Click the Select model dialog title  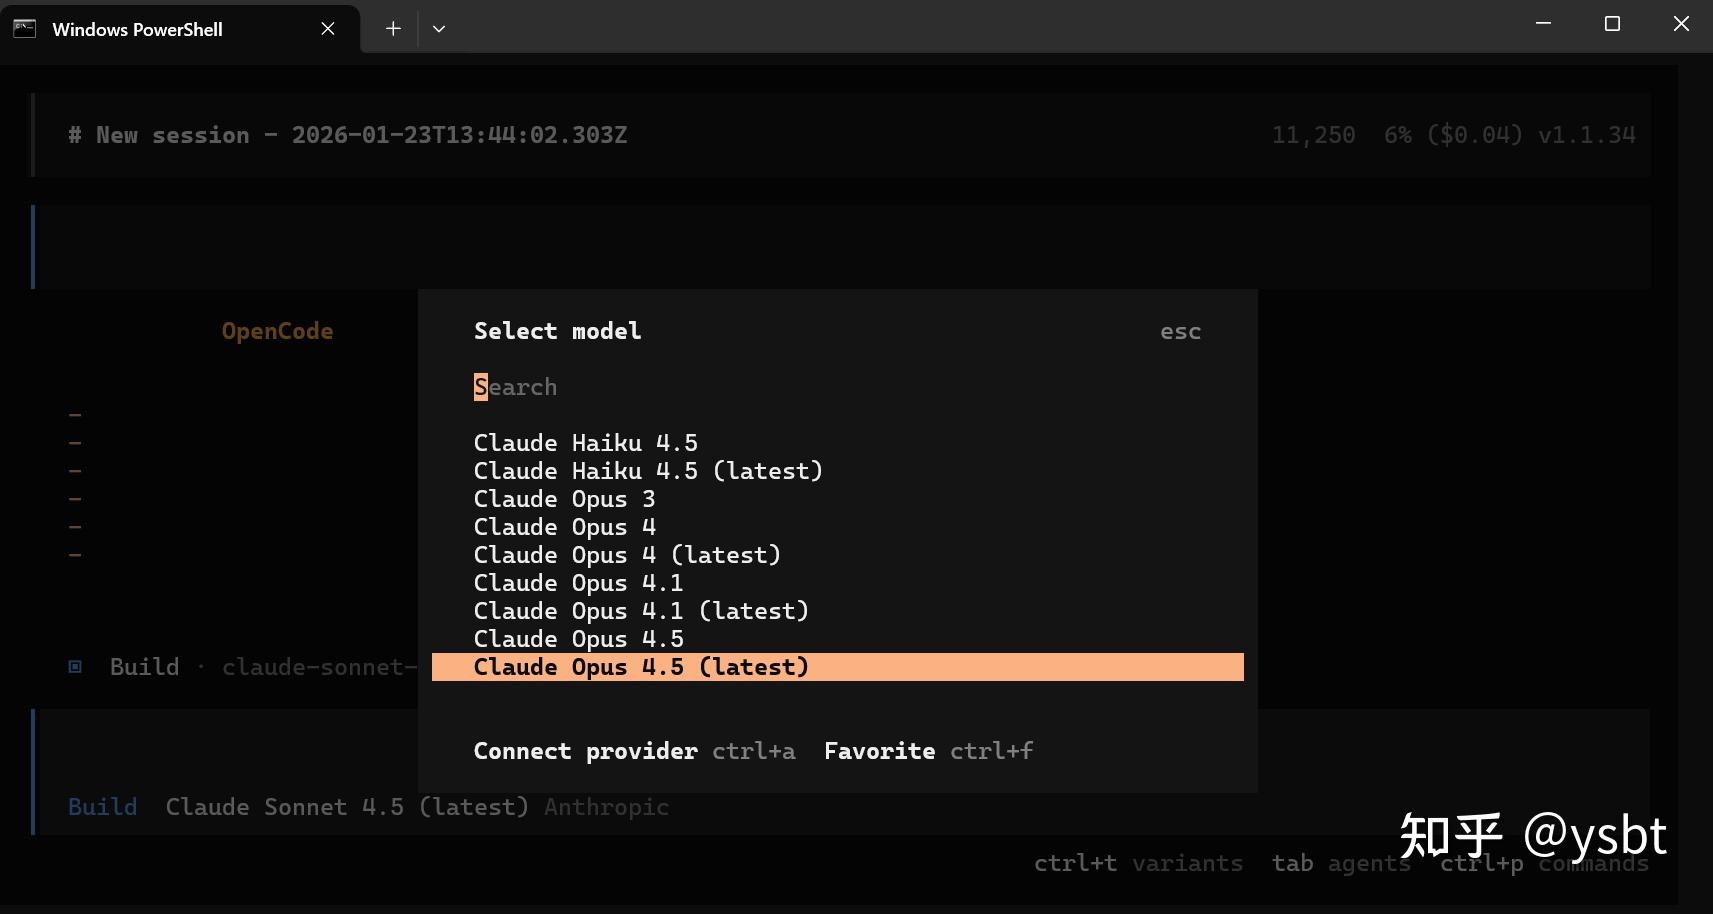click(x=557, y=331)
